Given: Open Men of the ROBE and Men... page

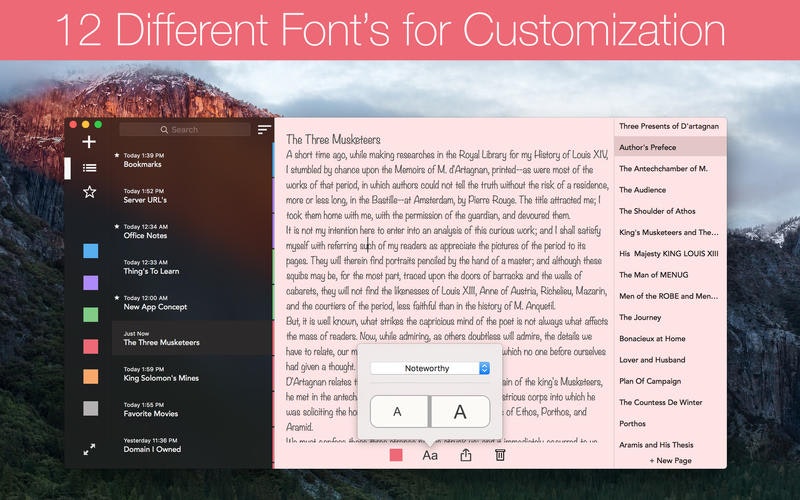Looking at the screenshot, I should [670, 296].
